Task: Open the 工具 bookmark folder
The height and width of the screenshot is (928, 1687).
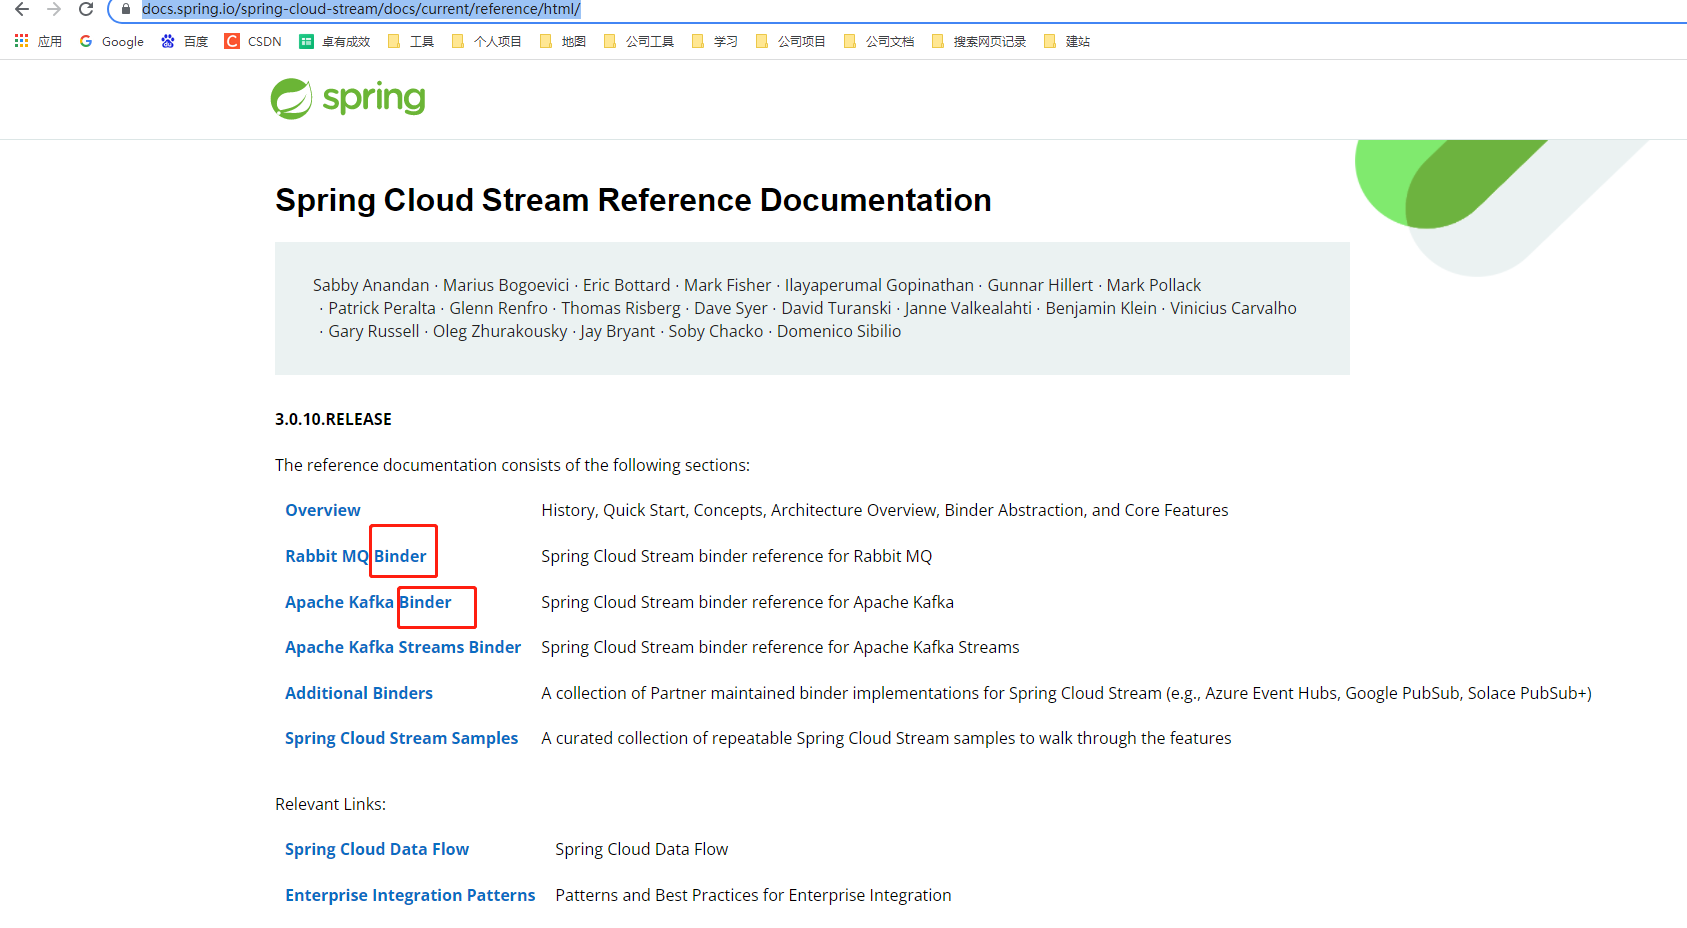Action: tap(410, 41)
